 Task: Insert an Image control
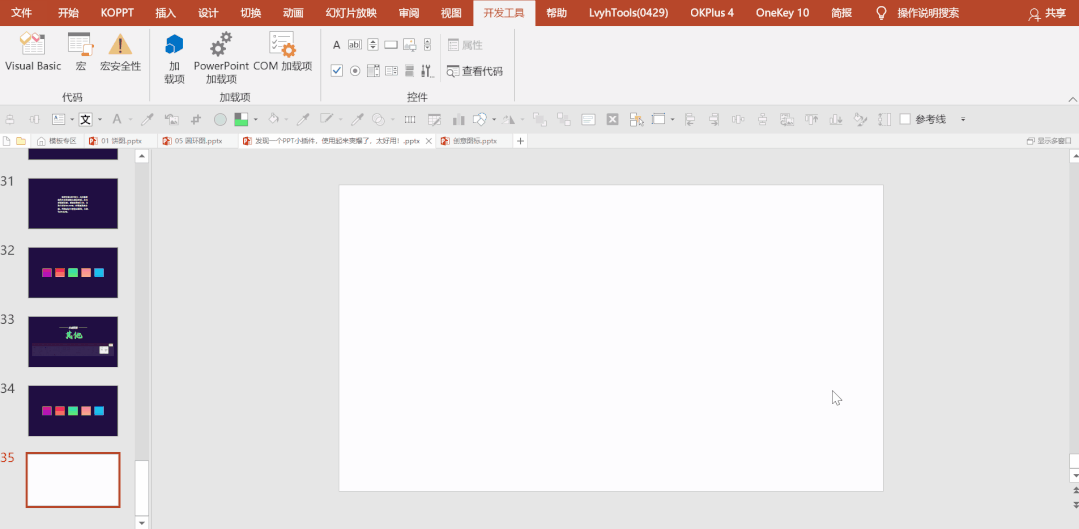[409, 45]
